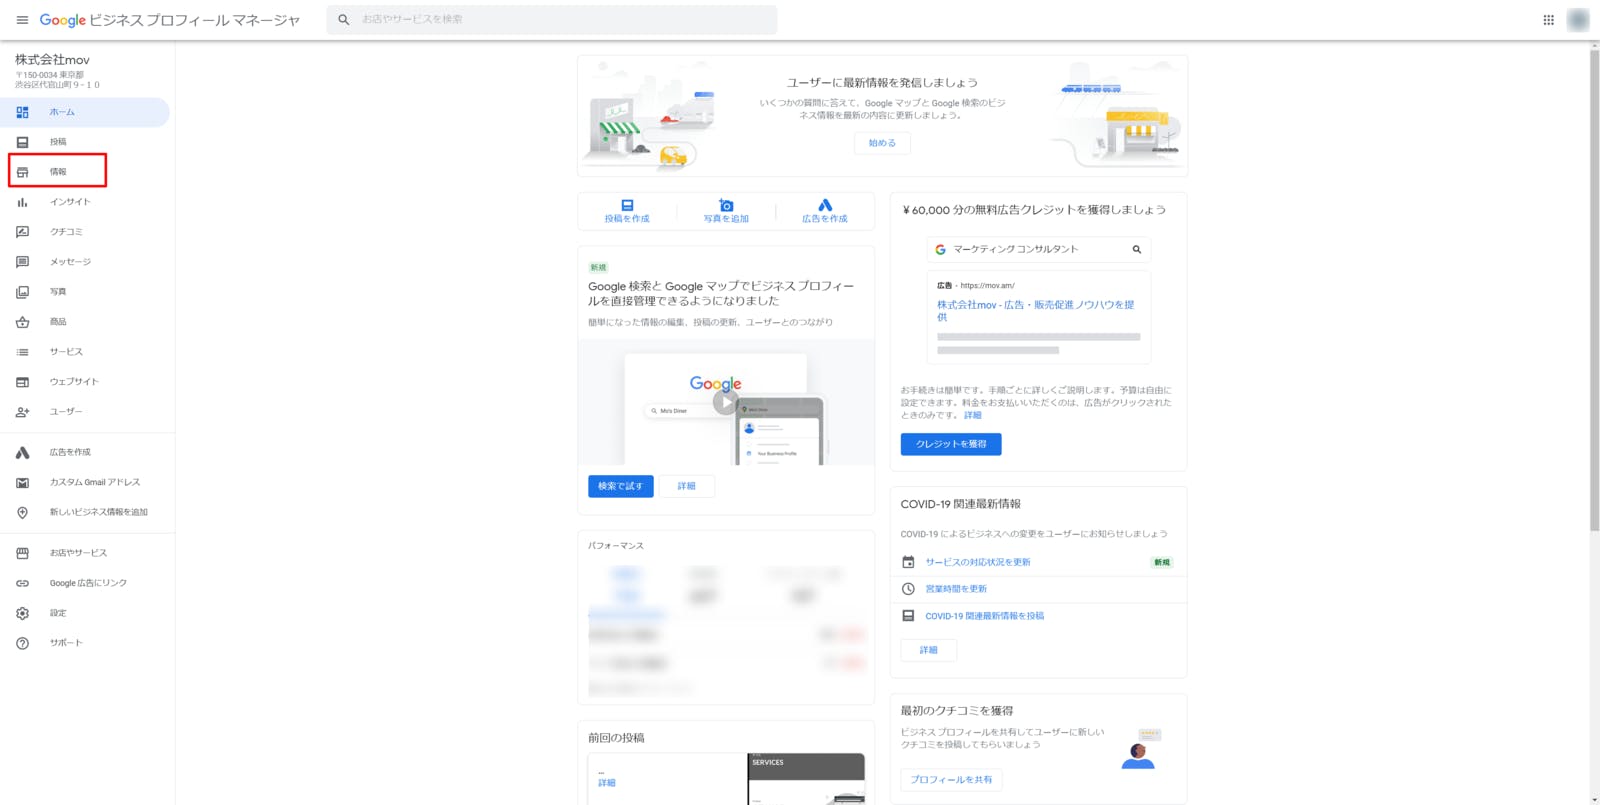Click the クチコミ reviews icon

coord(22,232)
